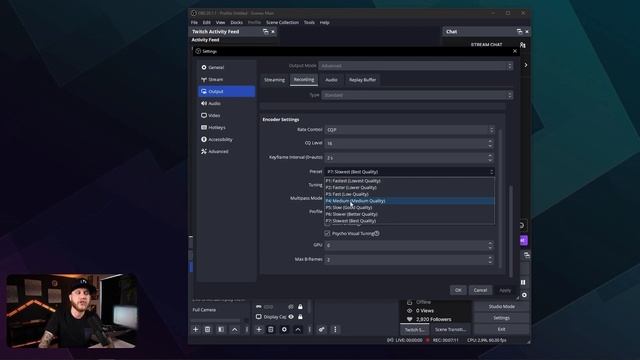Choose P6: Slower (Better Quality) preset
Image resolution: width=640 pixels, height=360 pixels.
coord(409,214)
